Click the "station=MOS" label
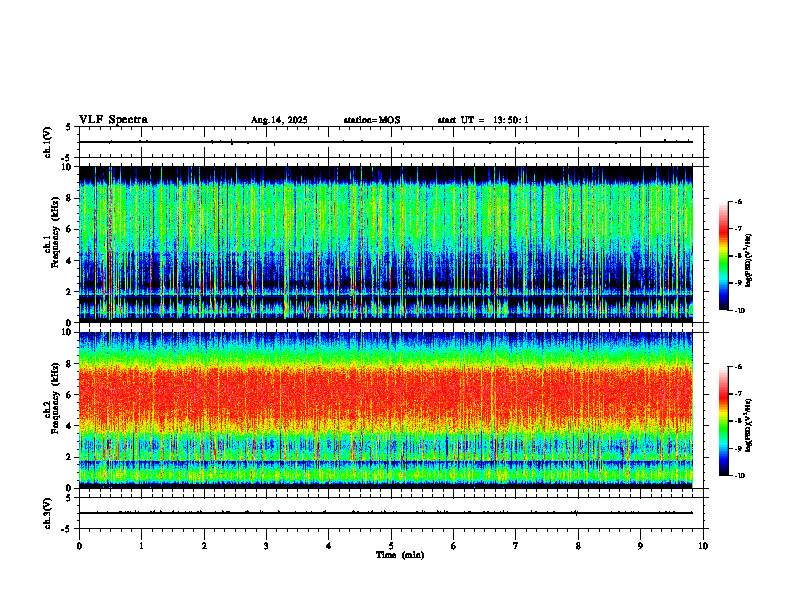The image size is (792, 612). 372,120
